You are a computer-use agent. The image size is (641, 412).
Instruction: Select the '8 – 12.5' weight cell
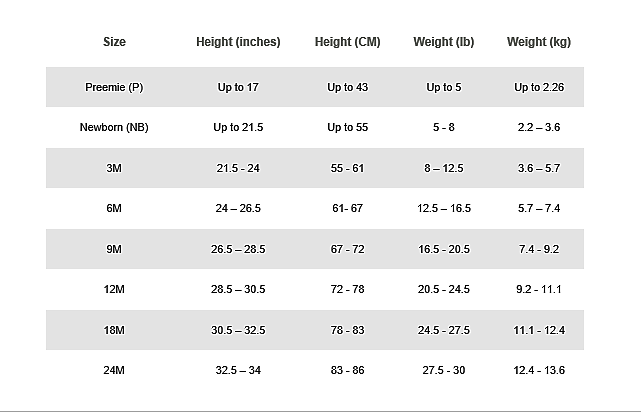[x=443, y=168]
